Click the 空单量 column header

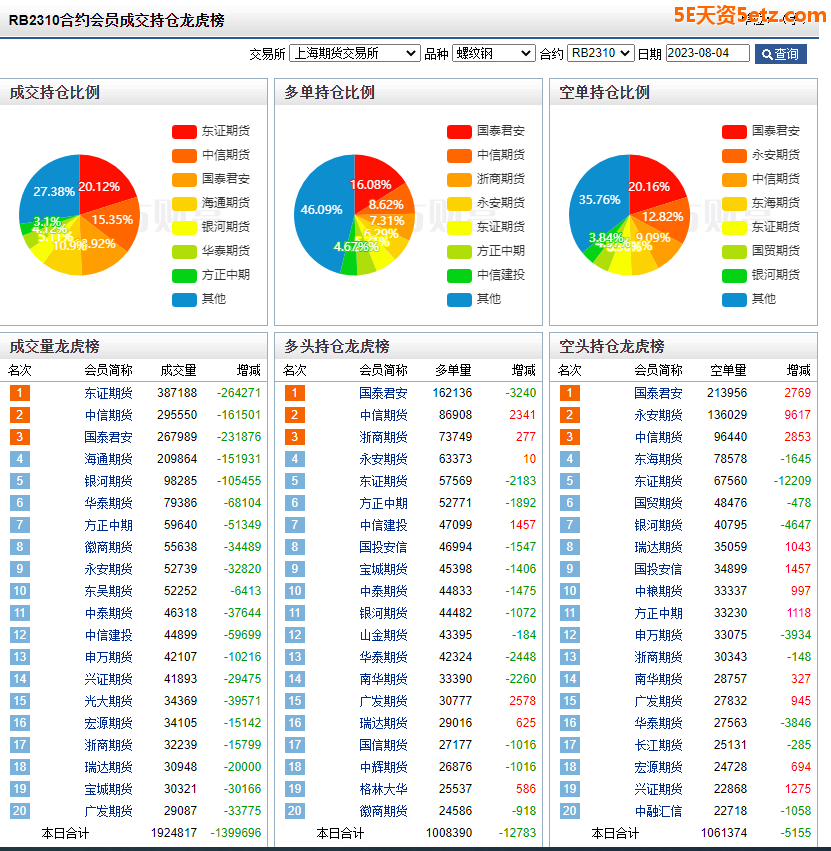pos(728,371)
